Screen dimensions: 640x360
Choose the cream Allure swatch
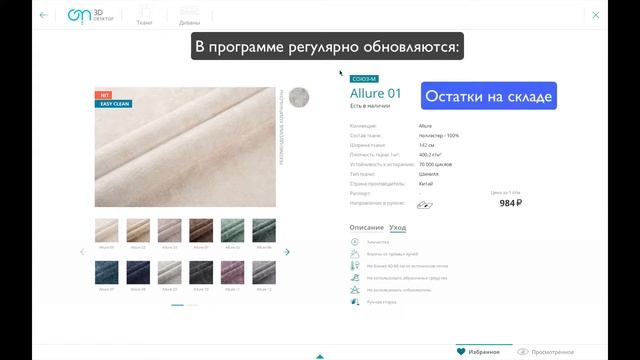click(107, 230)
